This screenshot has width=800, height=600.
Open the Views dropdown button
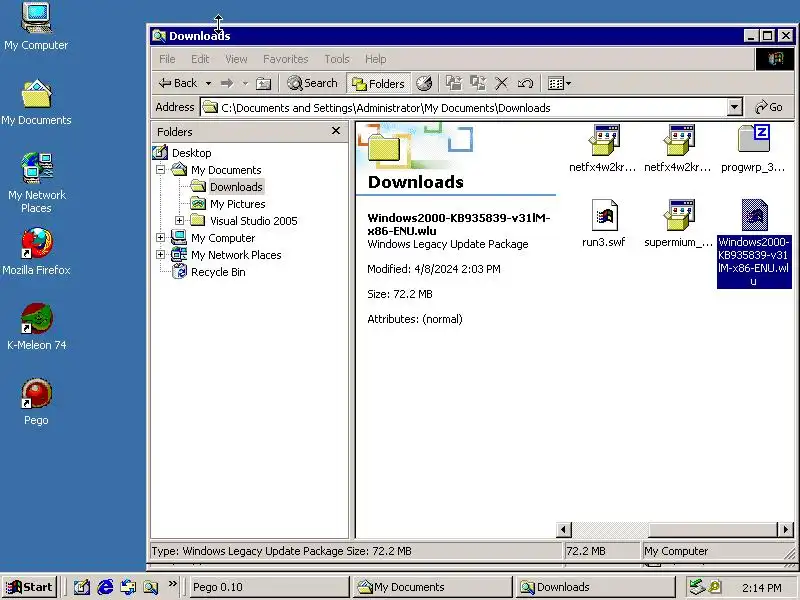(559, 83)
